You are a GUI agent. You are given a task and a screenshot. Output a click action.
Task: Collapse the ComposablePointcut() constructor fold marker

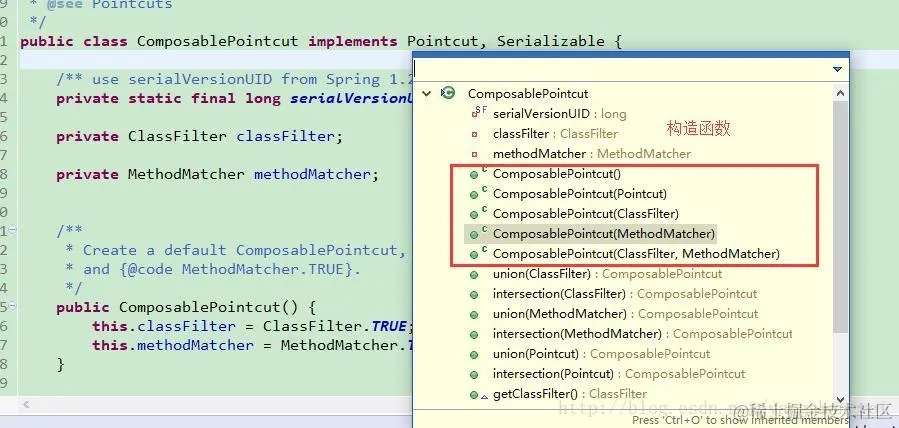click(x=13, y=307)
